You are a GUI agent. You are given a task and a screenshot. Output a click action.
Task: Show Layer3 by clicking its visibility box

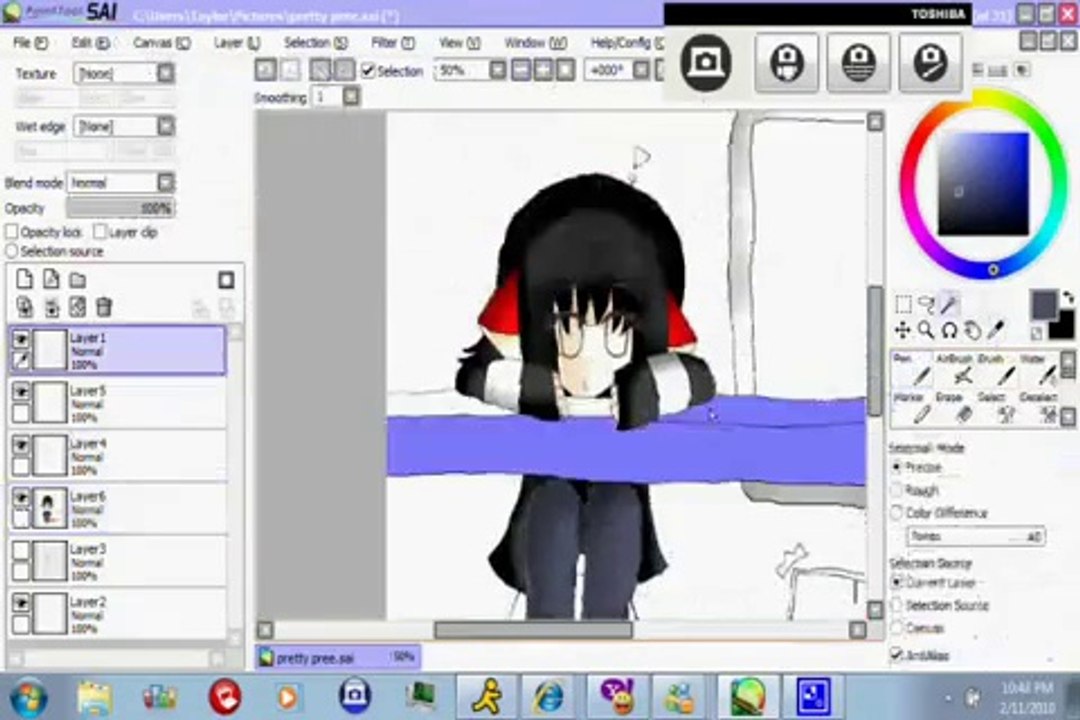point(21,551)
